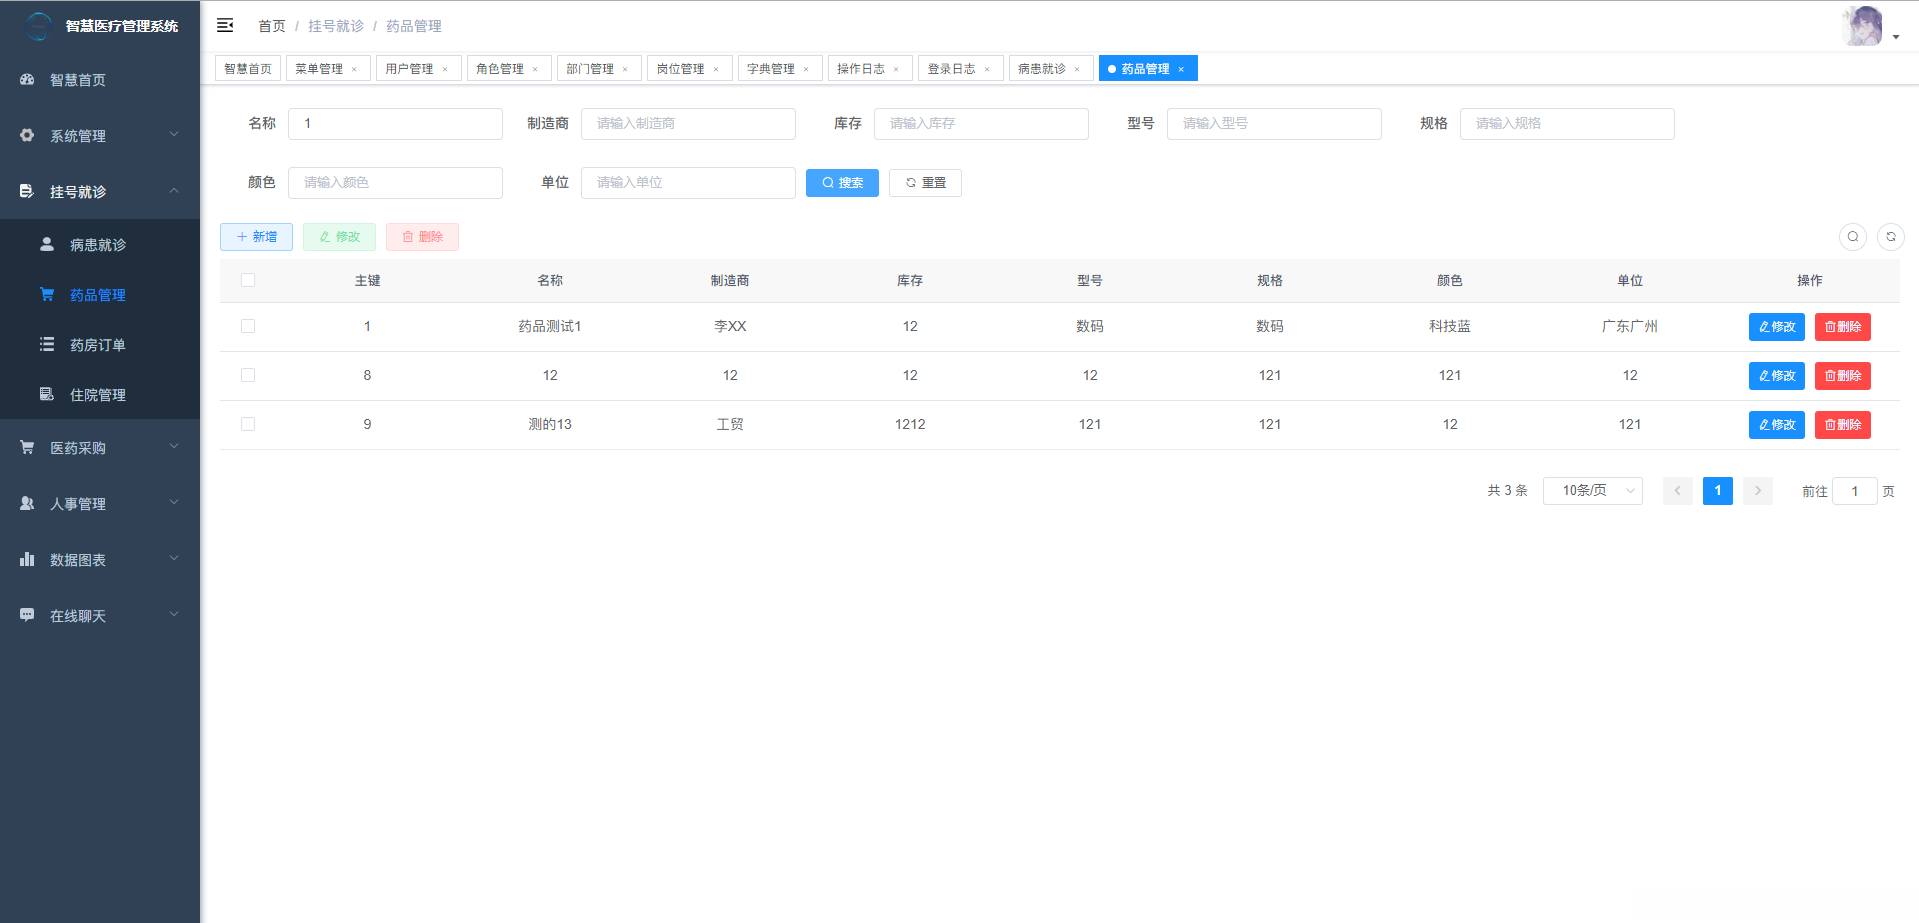Open 住院管理 submenu item

(100, 394)
